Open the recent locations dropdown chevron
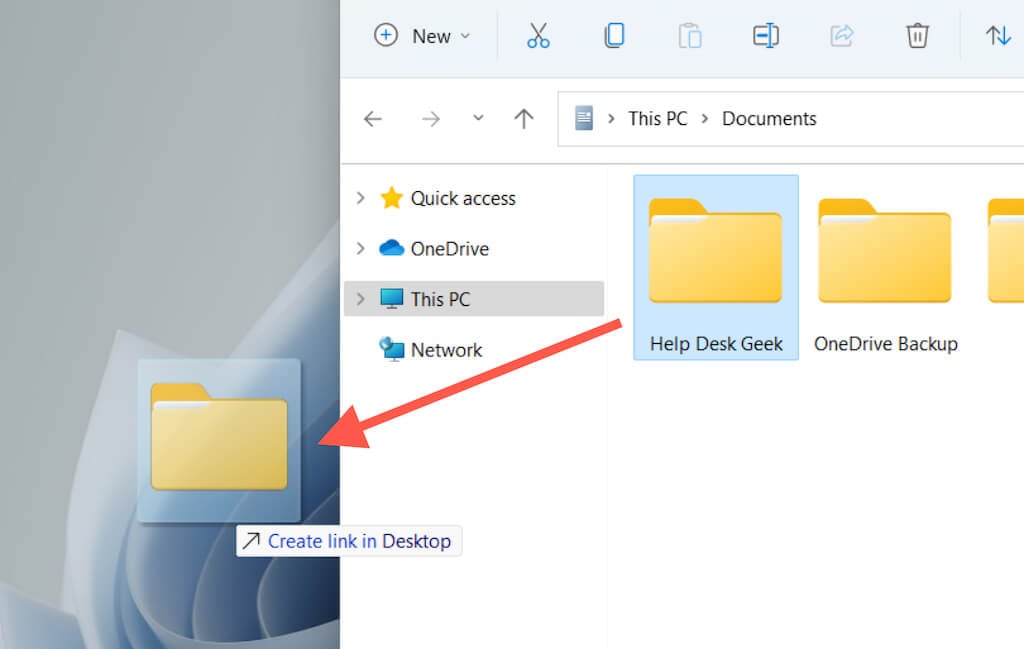 [x=478, y=118]
